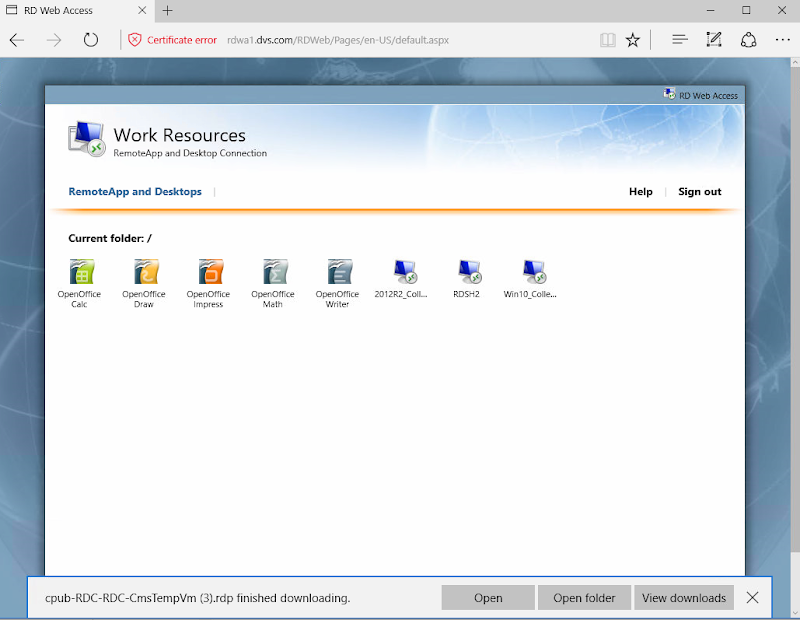Screen dimensions: 800x620
Task: Click the Current folder: / label
Action: pos(110,238)
